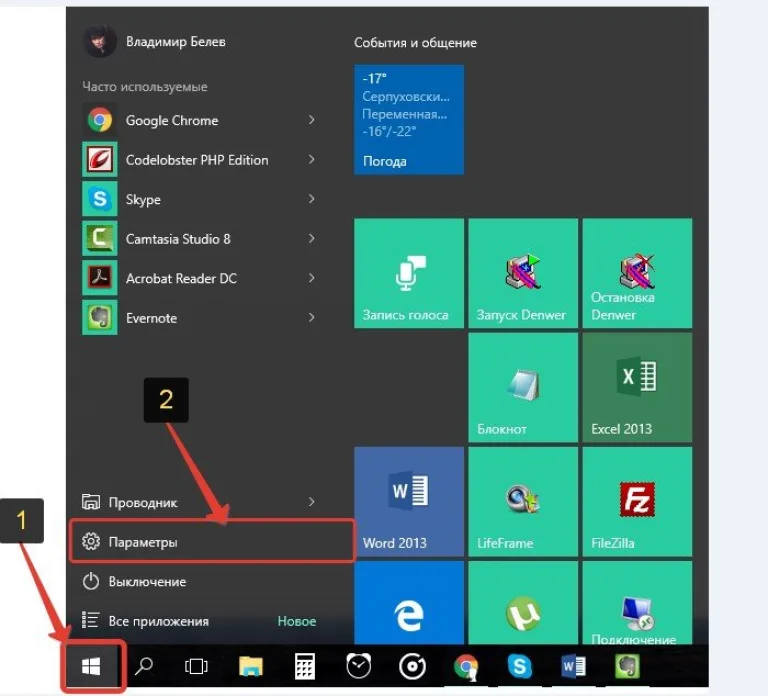Screen dimensions: 768x696
Task: Open the Alarms clock taskbar icon
Action: (x=359, y=666)
